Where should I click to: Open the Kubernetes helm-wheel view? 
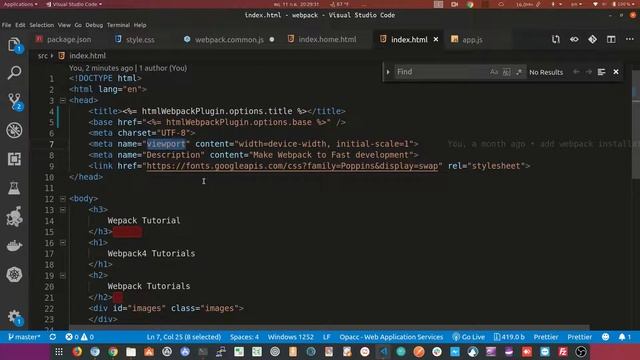[x=14, y=275]
